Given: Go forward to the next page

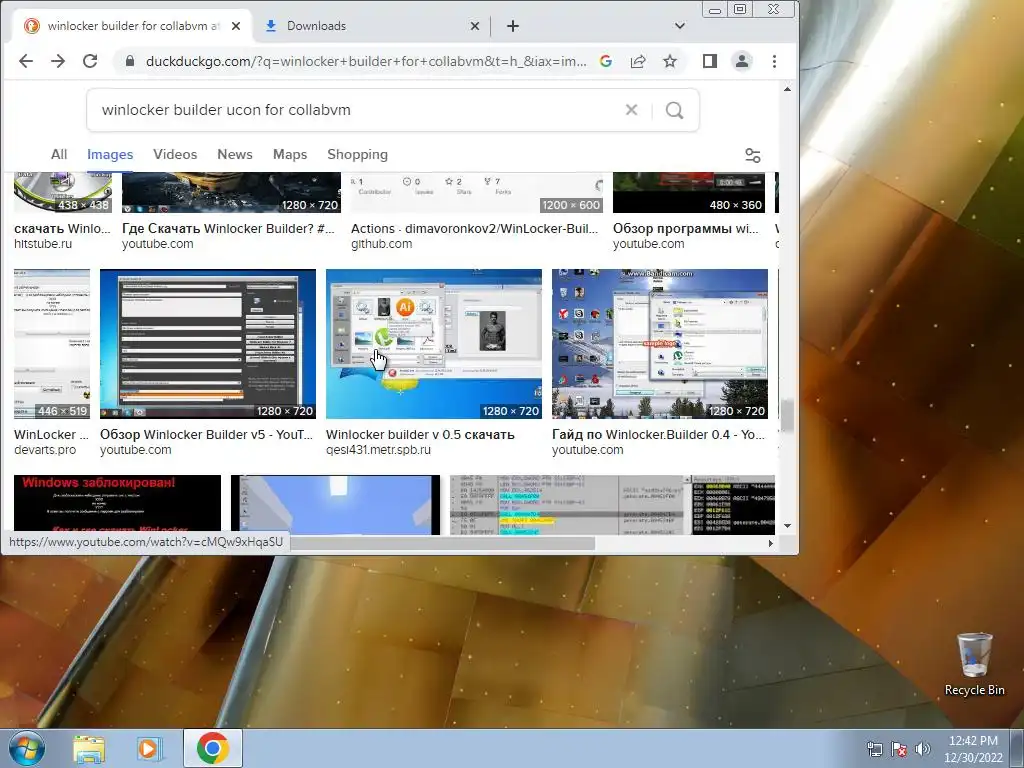Looking at the screenshot, I should click(58, 61).
